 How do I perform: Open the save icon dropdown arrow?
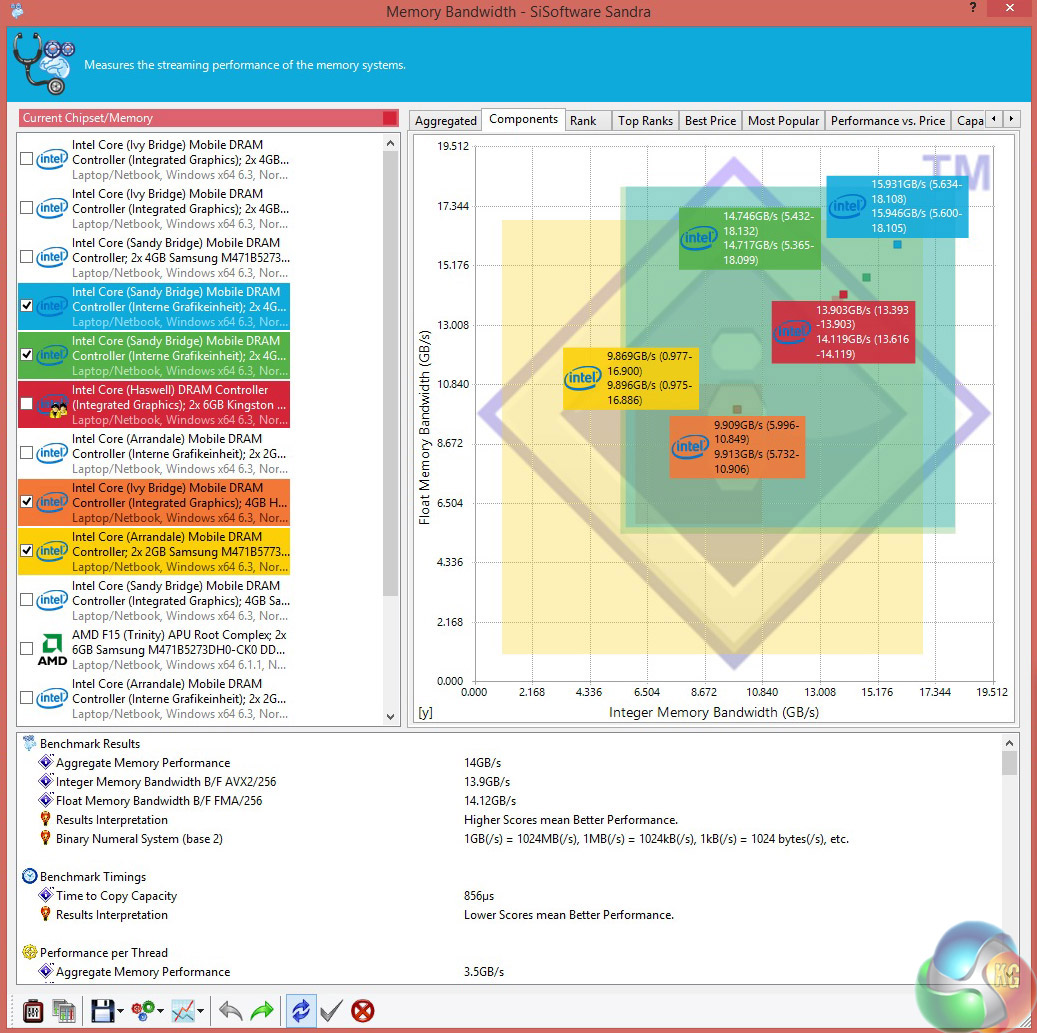[120, 1011]
